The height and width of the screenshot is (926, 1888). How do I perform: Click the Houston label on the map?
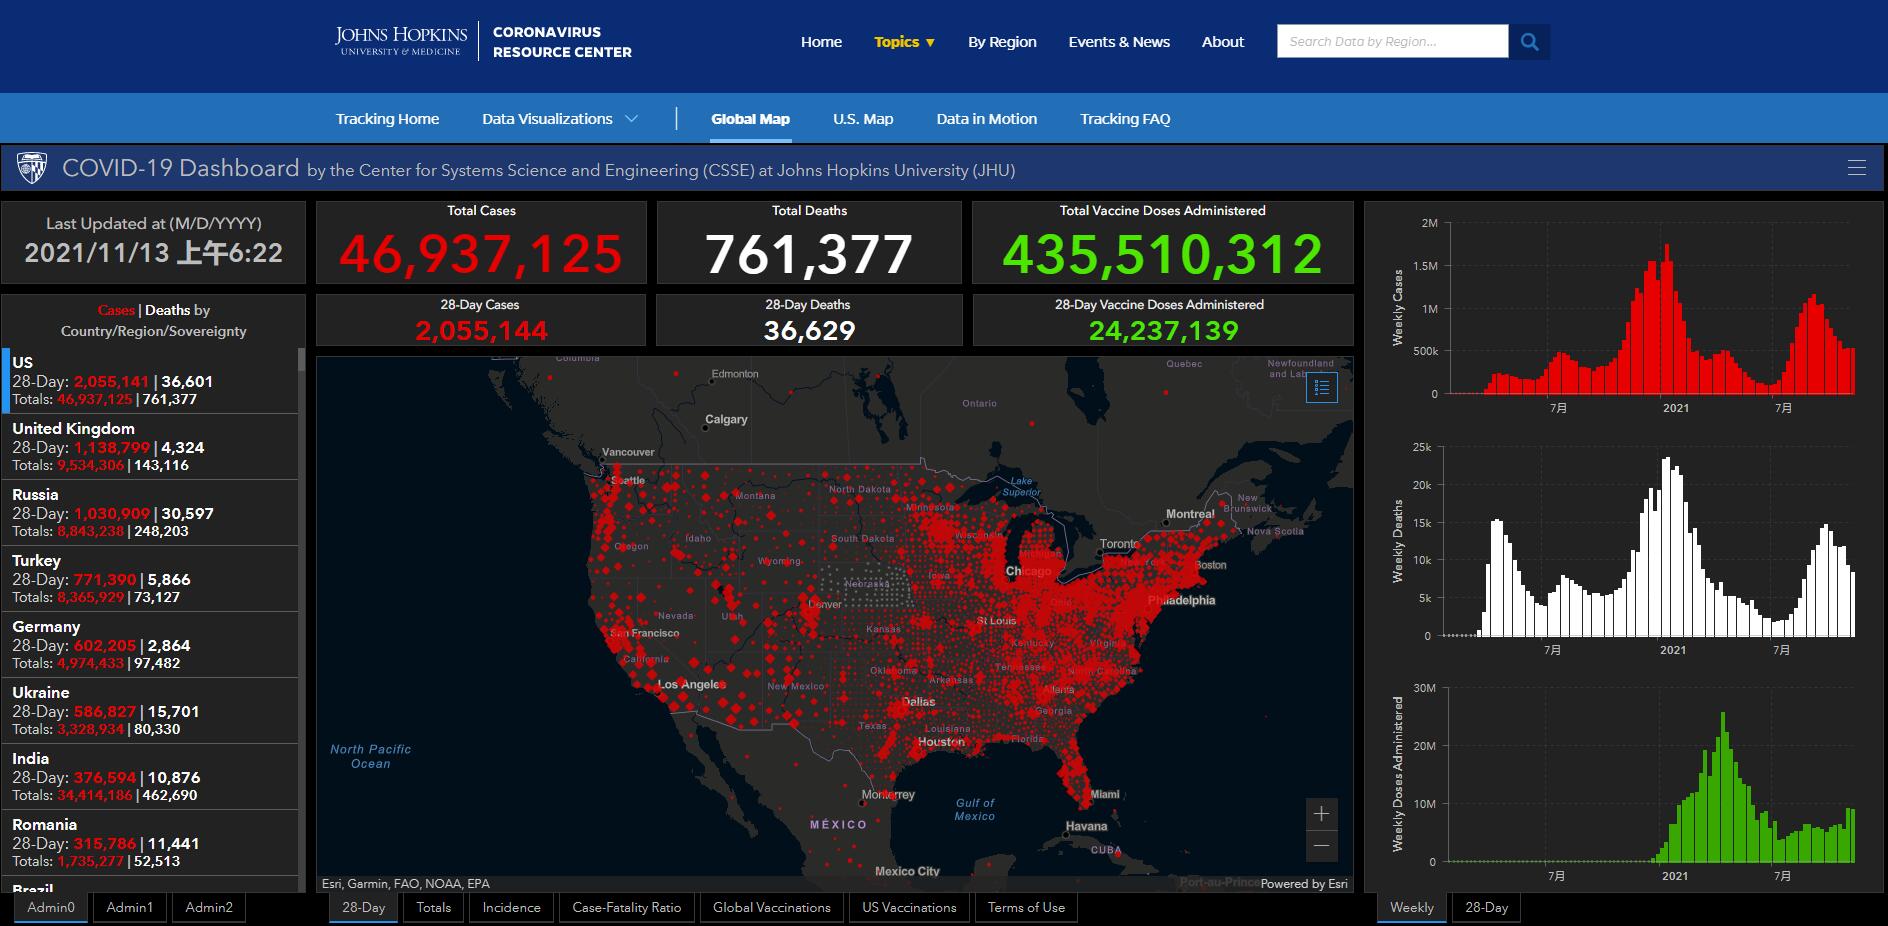coord(941,742)
